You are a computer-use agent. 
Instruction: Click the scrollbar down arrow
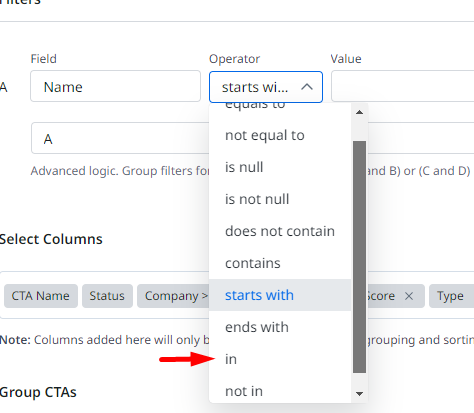[x=359, y=394]
